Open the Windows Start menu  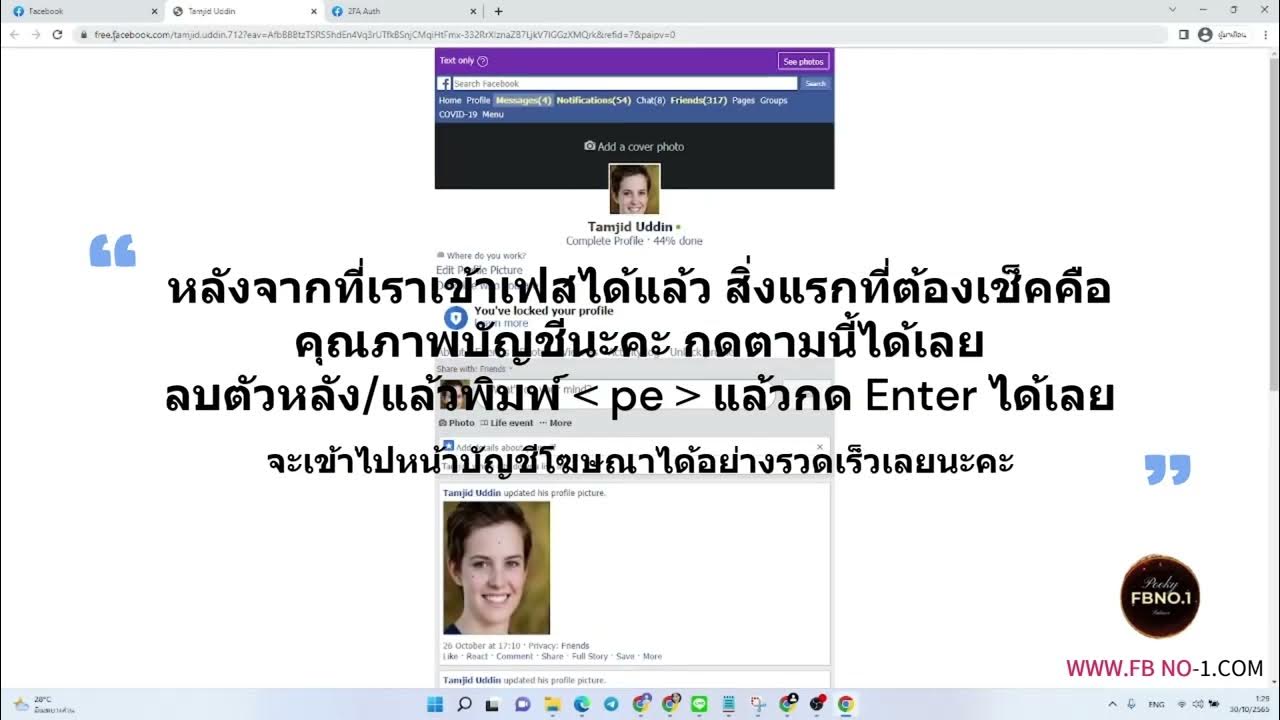pyautogui.click(x=435, y=704)
